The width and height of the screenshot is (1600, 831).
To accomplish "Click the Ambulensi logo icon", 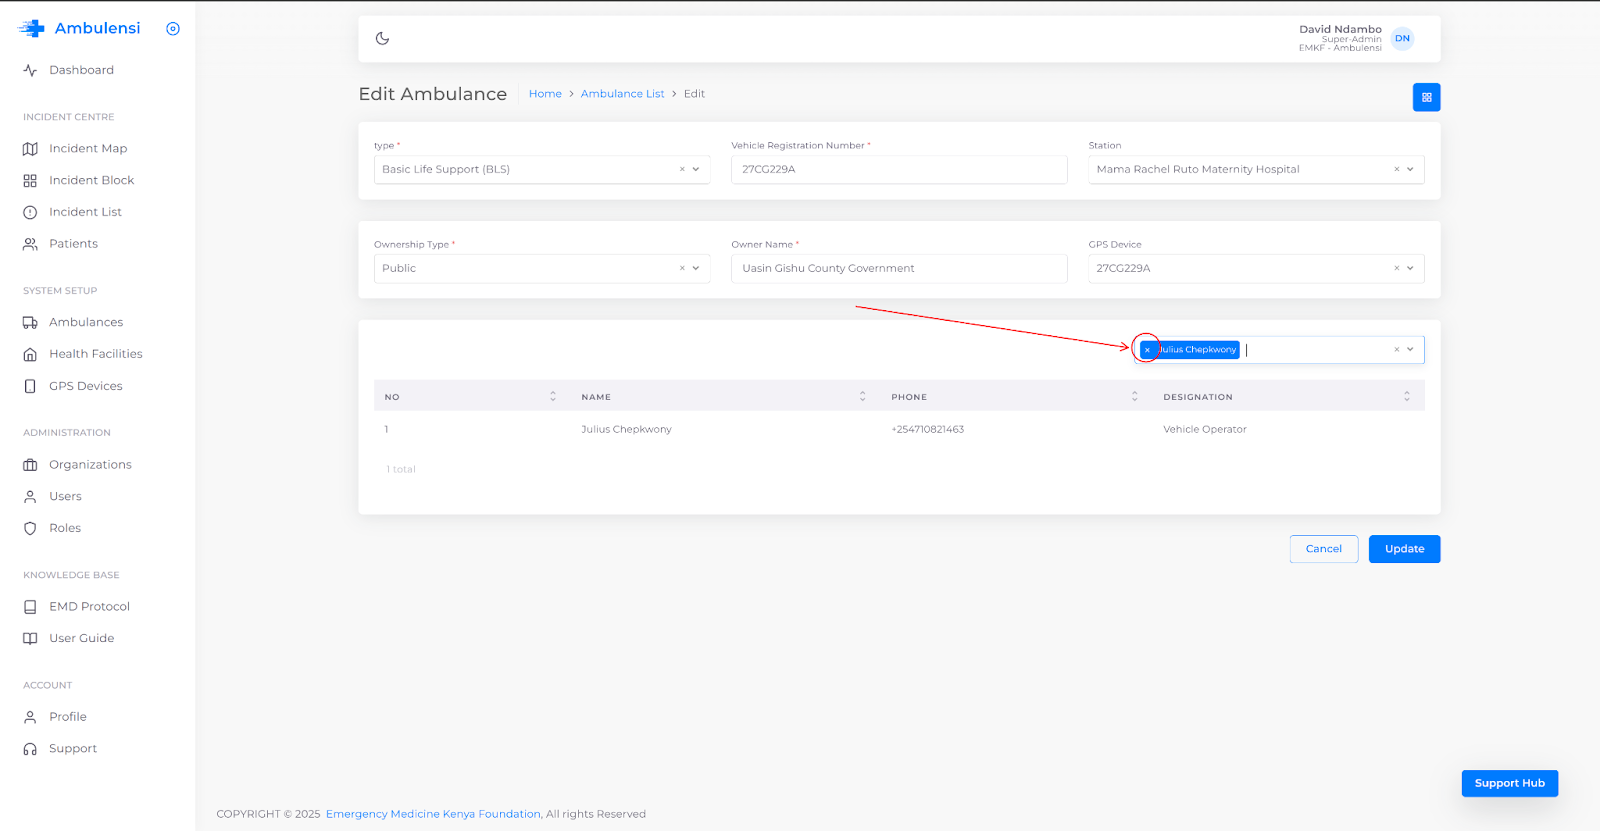I will pyautogui.click(x=32, y=29).
